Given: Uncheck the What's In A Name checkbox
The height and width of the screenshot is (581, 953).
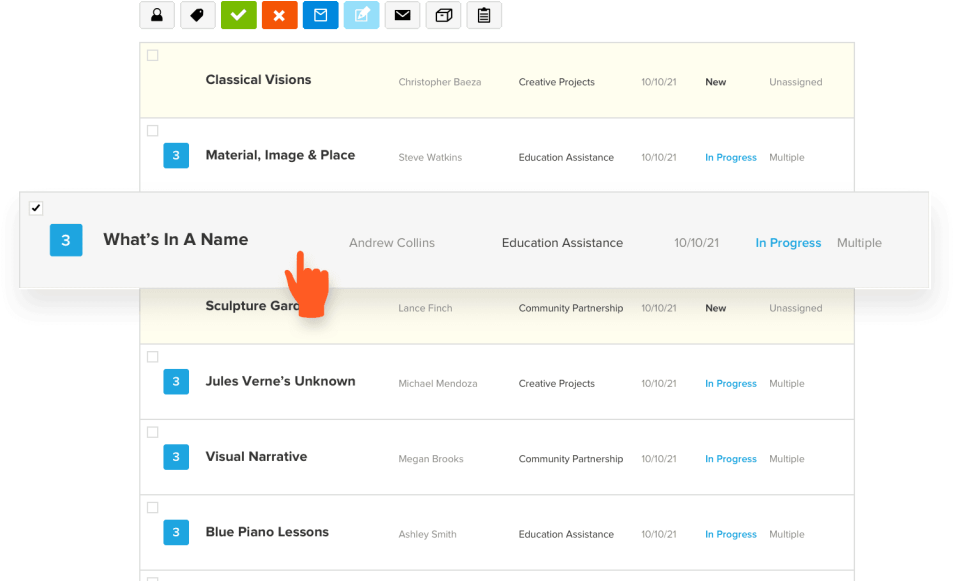Looking at the screenshot, I should [x=36, y=208].
